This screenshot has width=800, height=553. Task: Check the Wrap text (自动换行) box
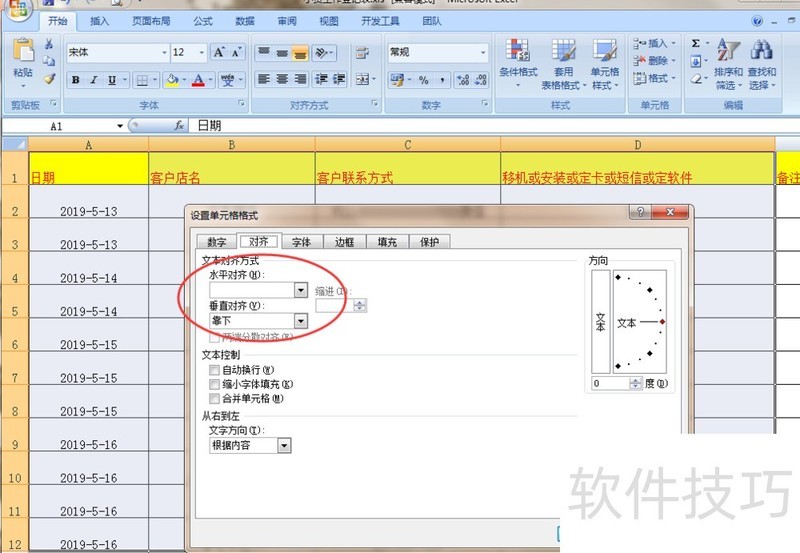pos(214,370)
